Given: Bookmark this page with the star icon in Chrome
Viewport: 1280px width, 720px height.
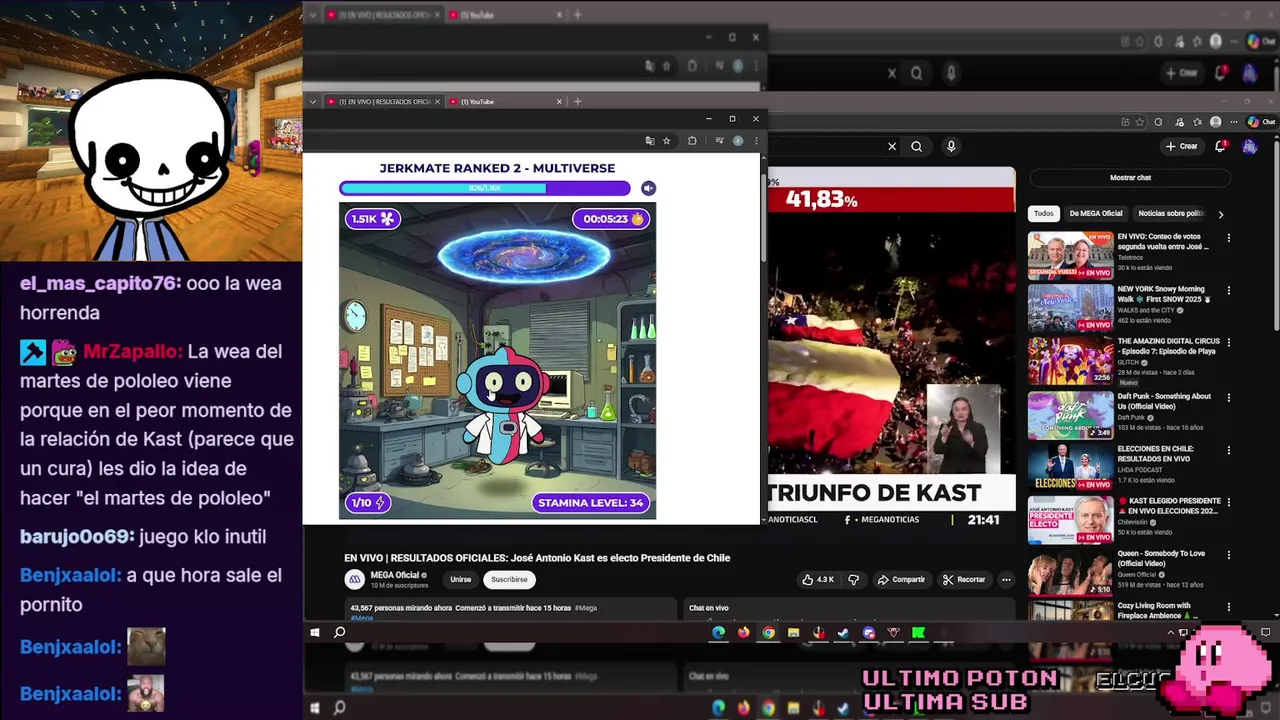Looking at the screenshot, I should coord(667,141).
